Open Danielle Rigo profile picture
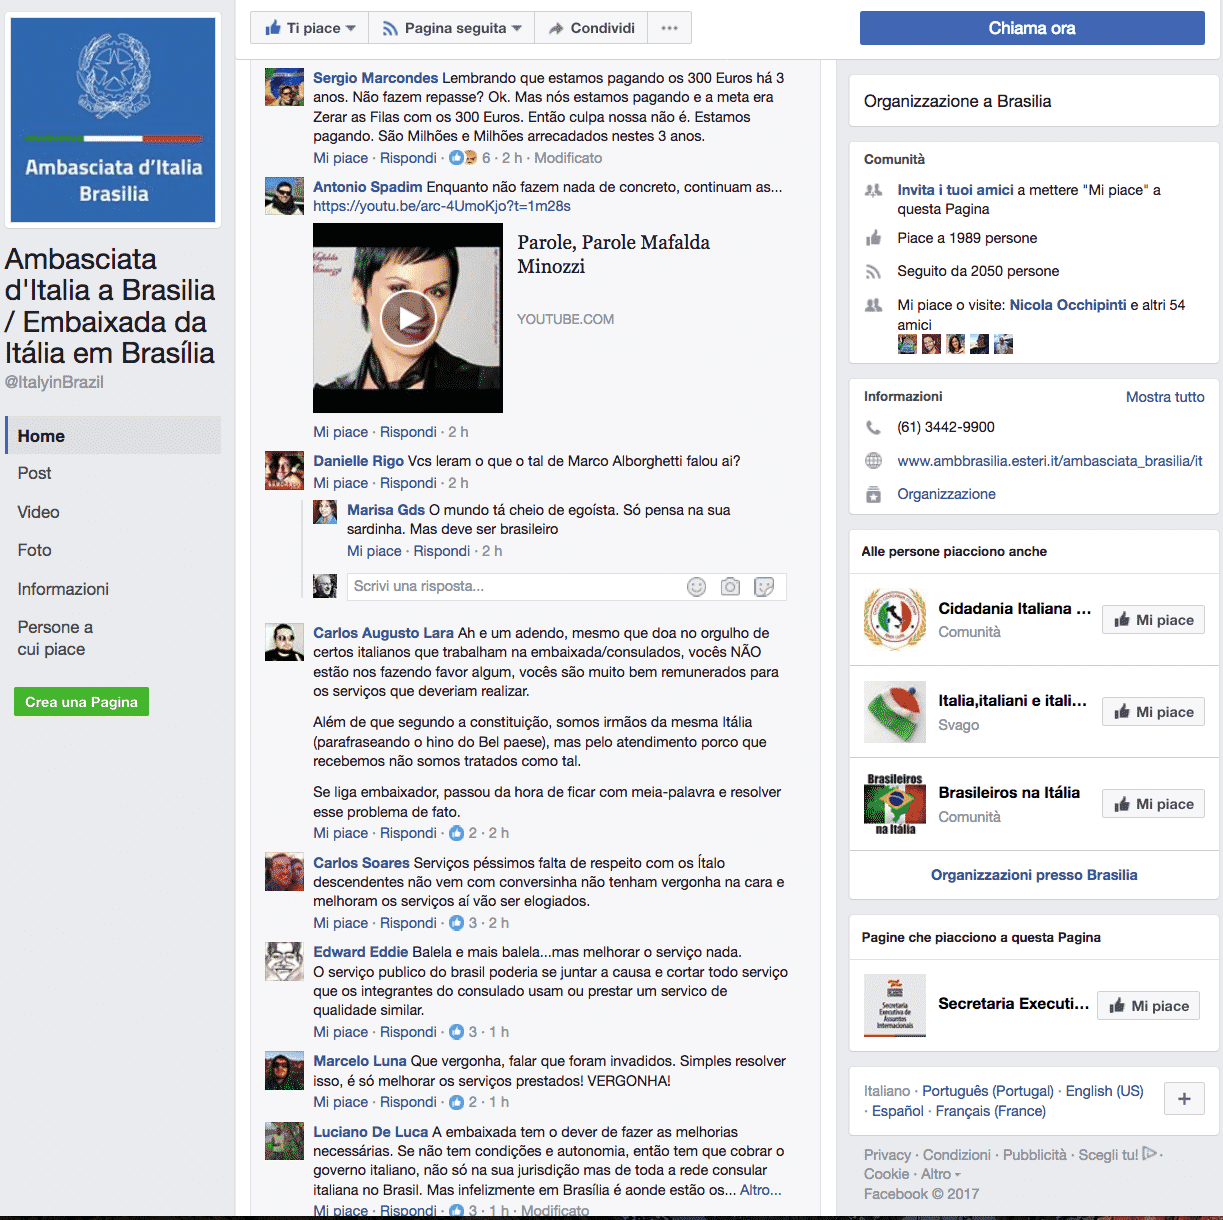Screen dimensions: 1223x1220 284,470
